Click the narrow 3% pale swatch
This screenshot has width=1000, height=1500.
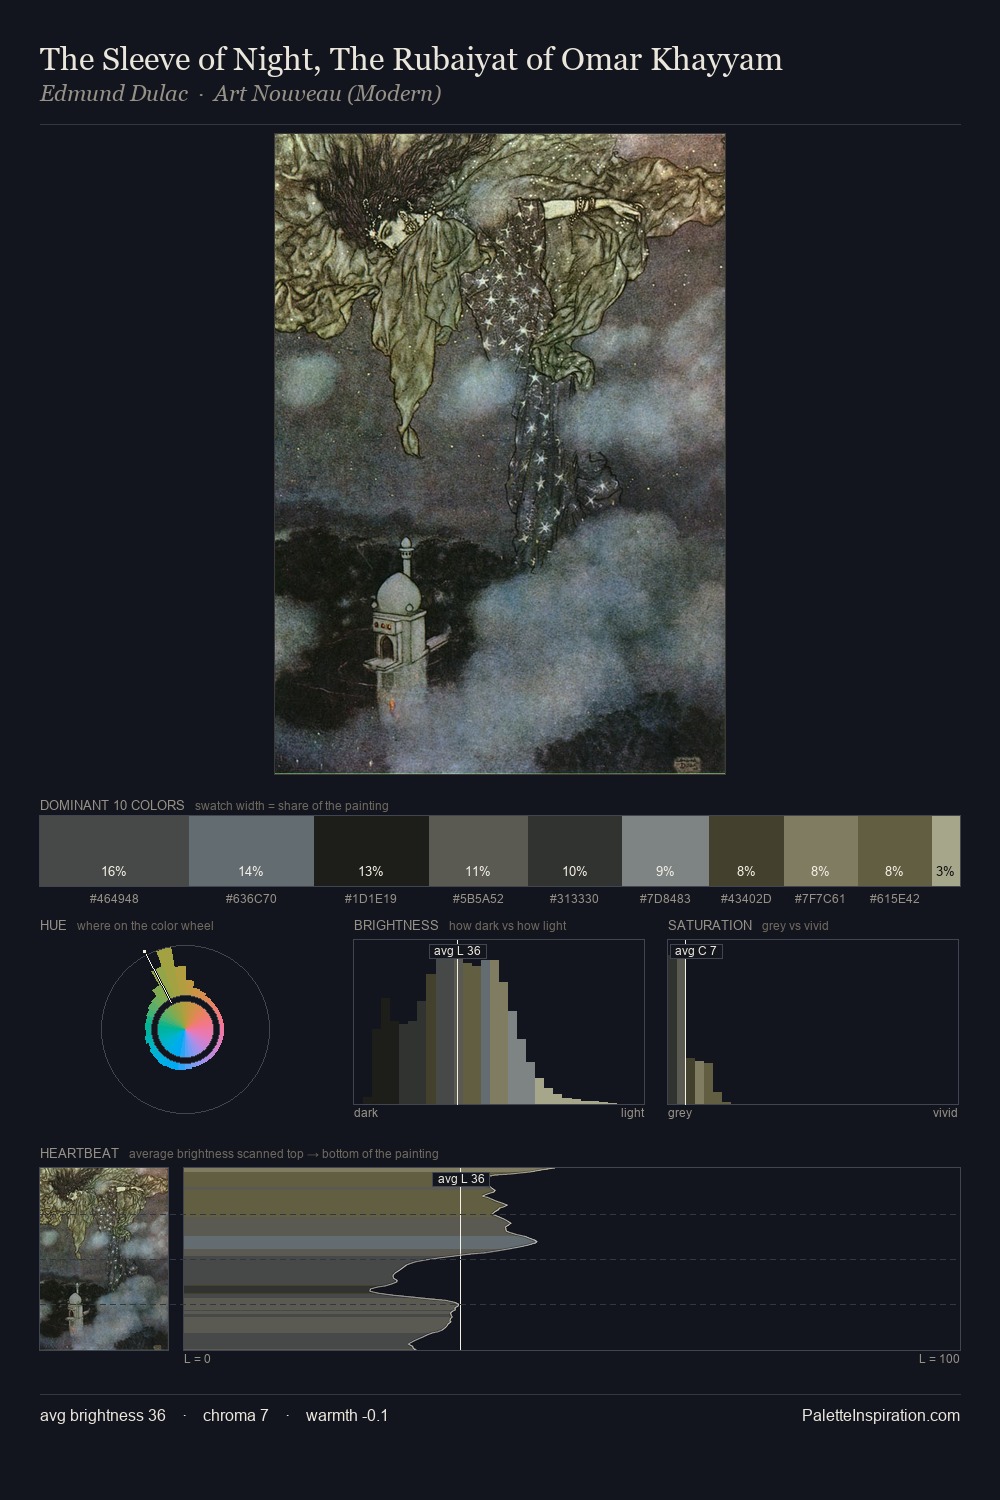pos(946,851)
